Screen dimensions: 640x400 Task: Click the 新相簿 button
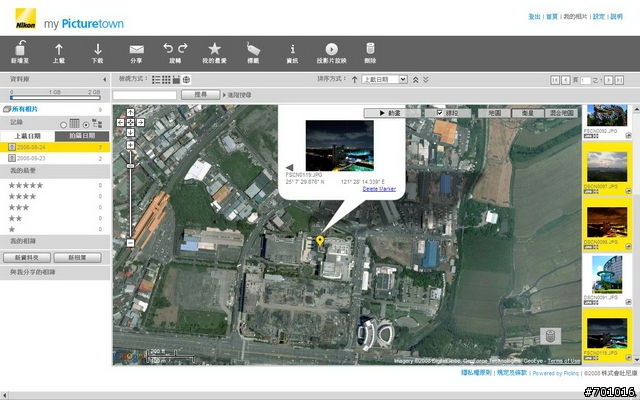click(78, 258)
